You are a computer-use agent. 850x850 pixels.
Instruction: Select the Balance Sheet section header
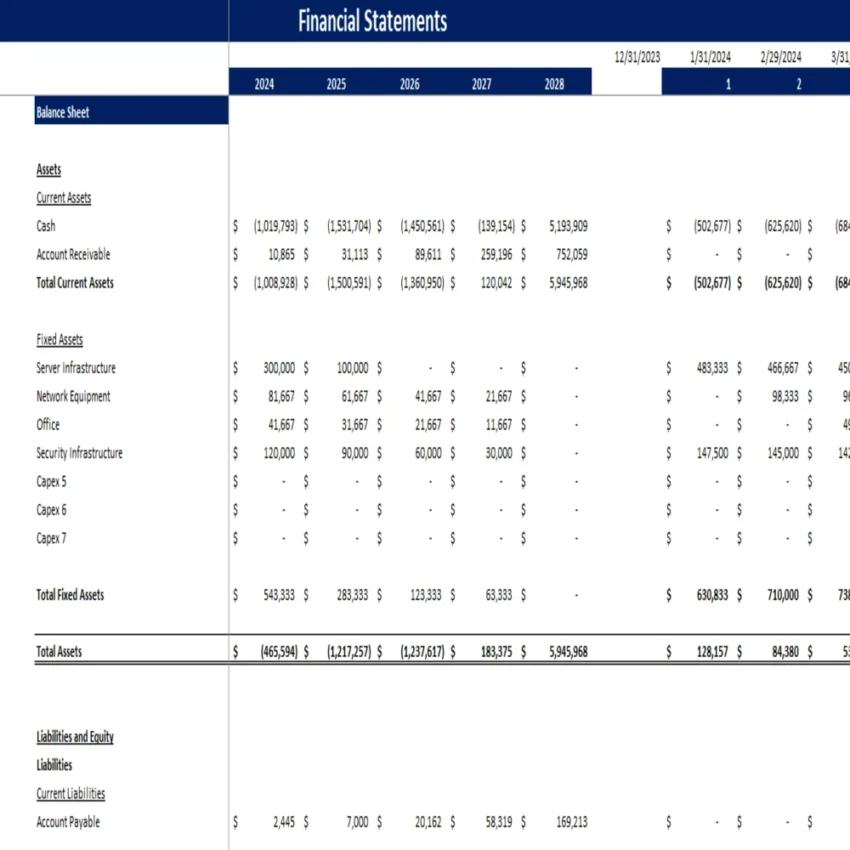click(x=61, y=112)
